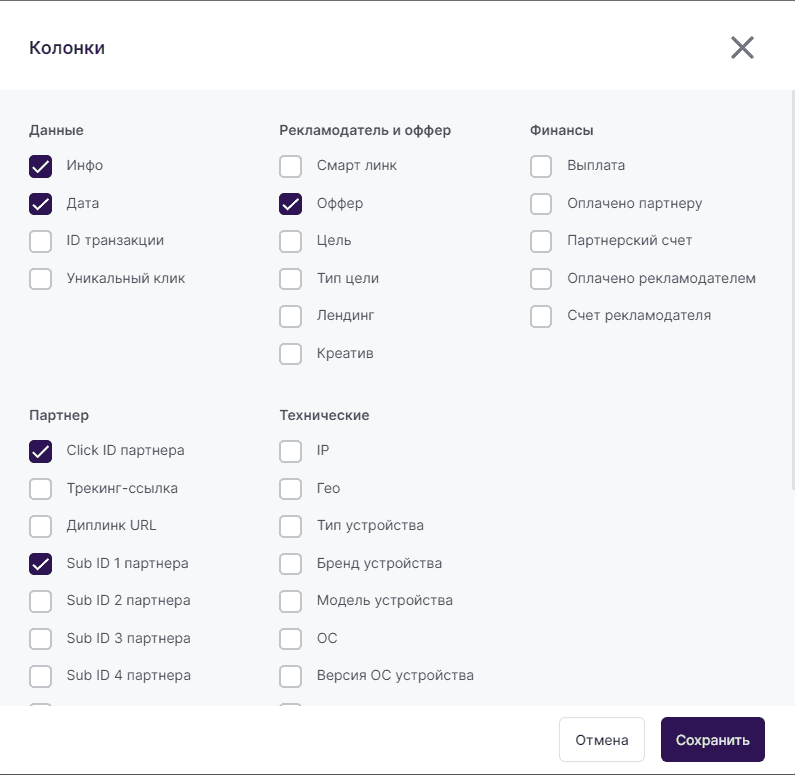The image size is (795, 775).
Task: Check the Выплата checkbox
Action: click(541, 166)
